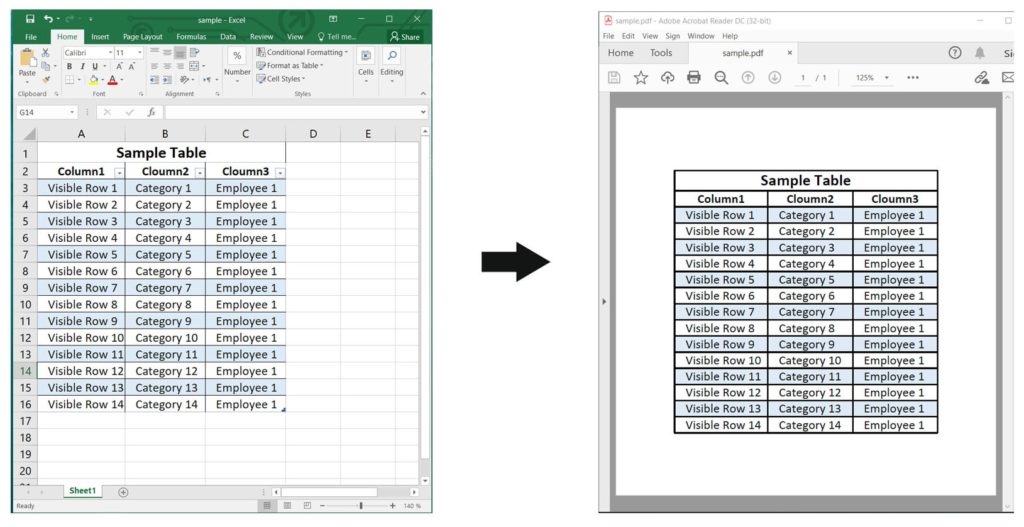Add a new sheet with plus icon
1024x527 pixels.
[123, 492]
